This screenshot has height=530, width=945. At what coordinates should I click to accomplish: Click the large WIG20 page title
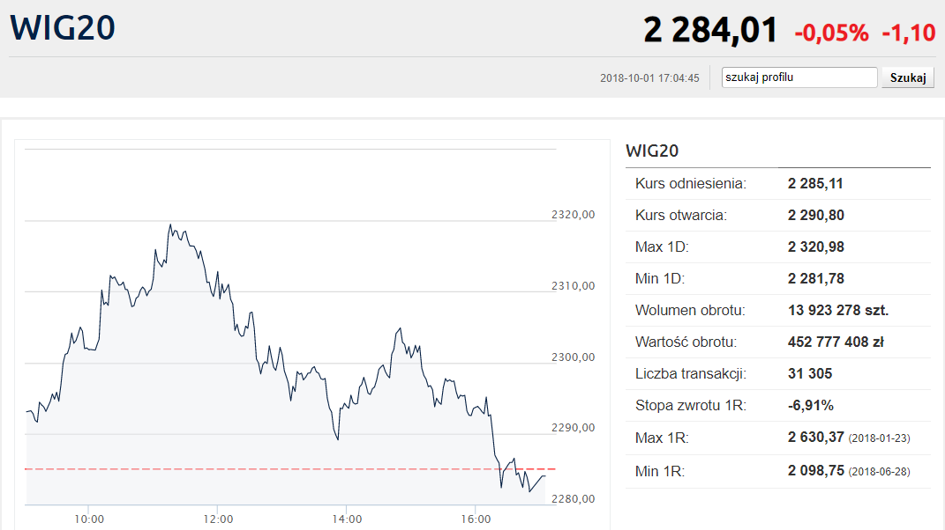tap(62, 28)
